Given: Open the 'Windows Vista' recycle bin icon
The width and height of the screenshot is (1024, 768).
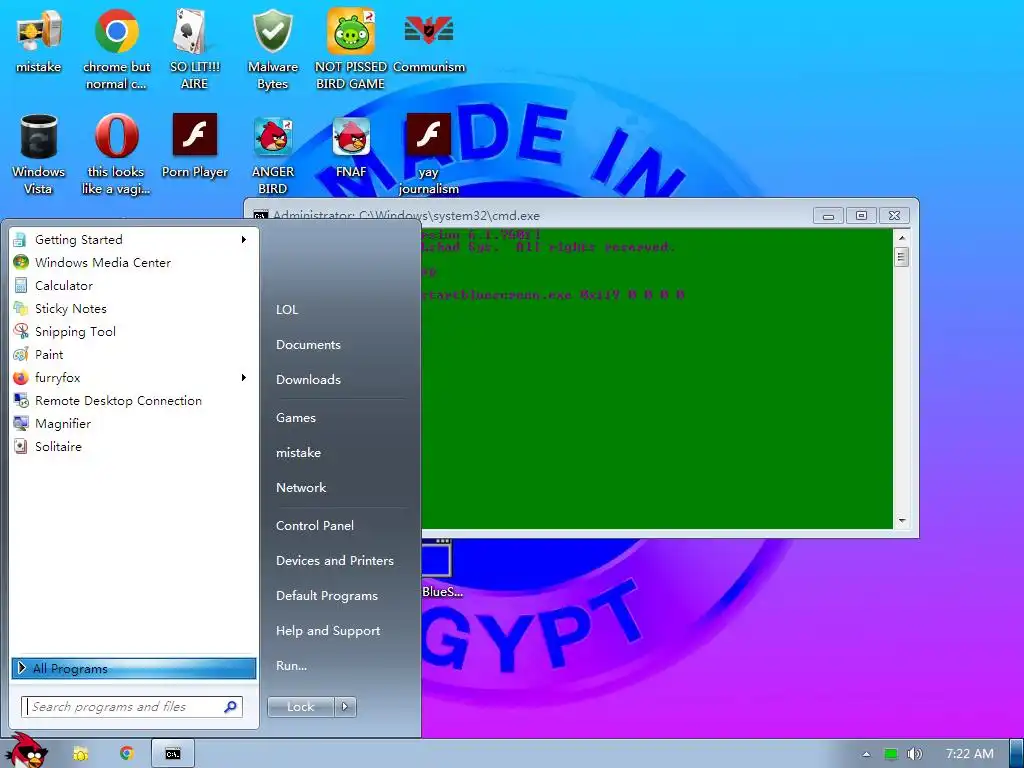Looking at the screenshot, I should click(x=39, y=154).
